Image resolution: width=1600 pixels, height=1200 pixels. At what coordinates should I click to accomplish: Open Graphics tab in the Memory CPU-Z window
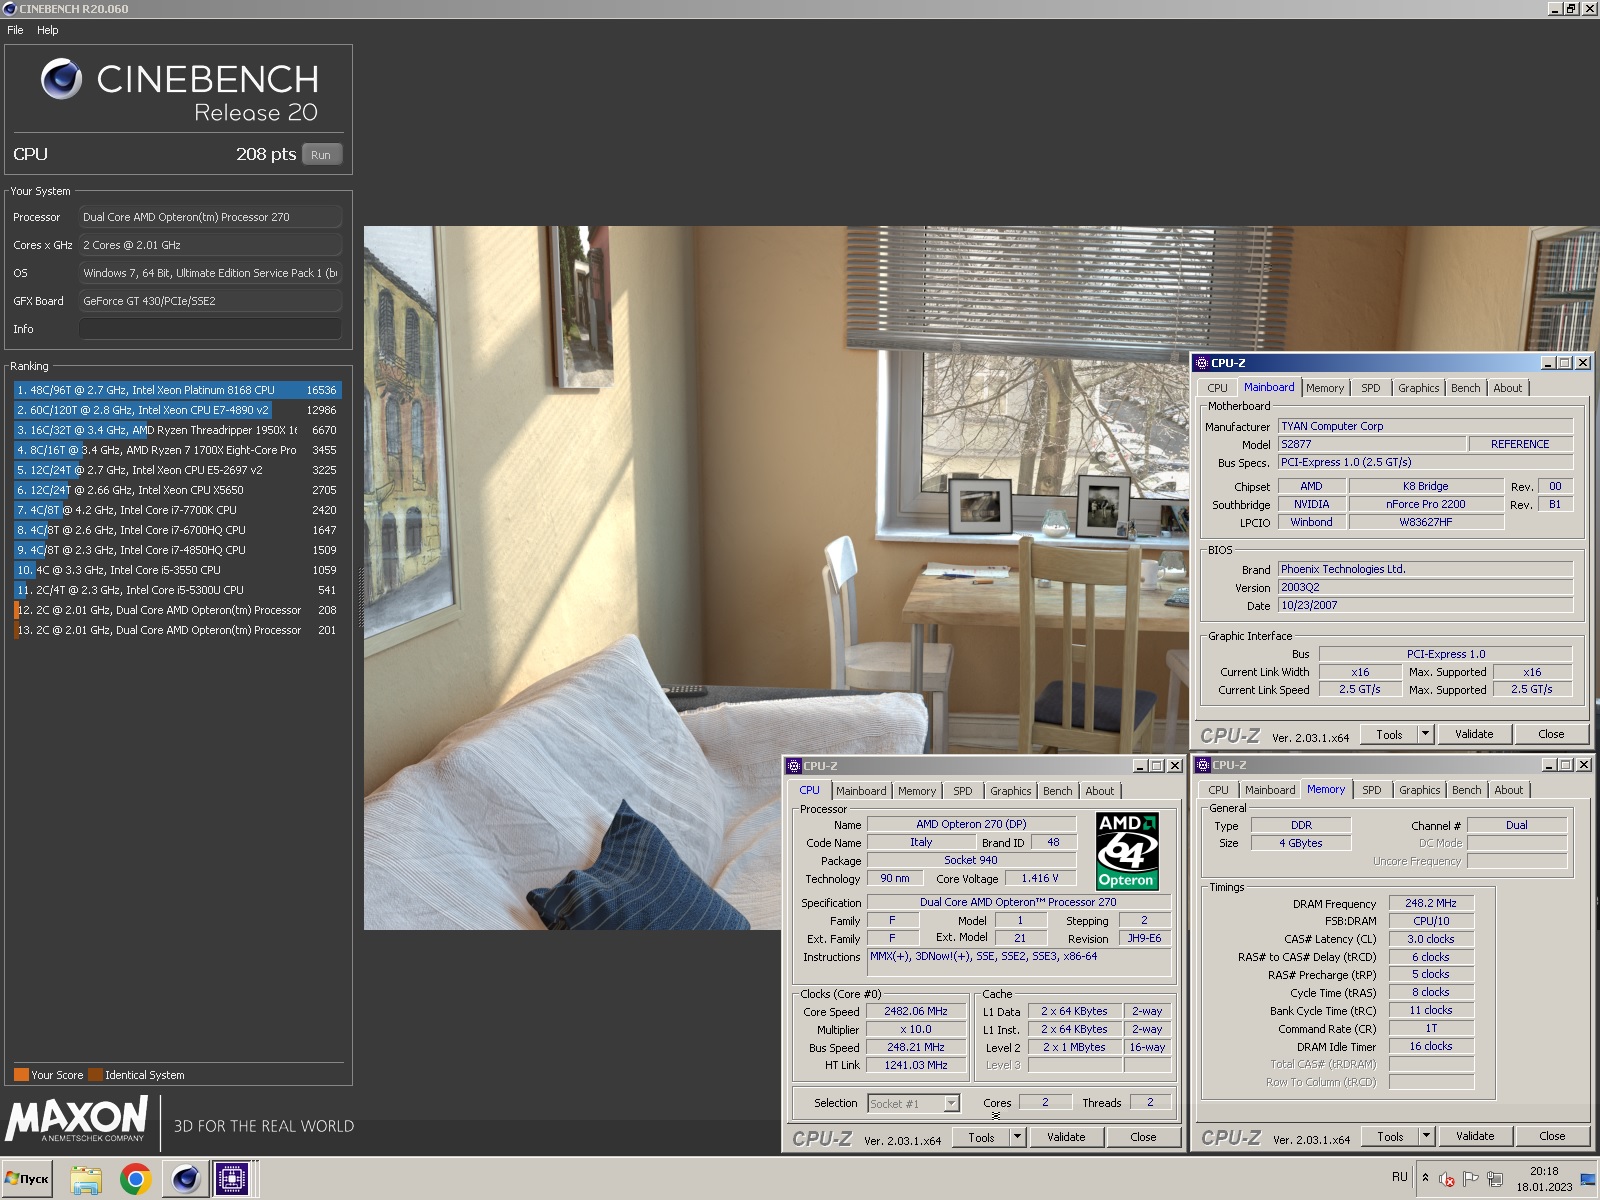tap(1420, 790)
